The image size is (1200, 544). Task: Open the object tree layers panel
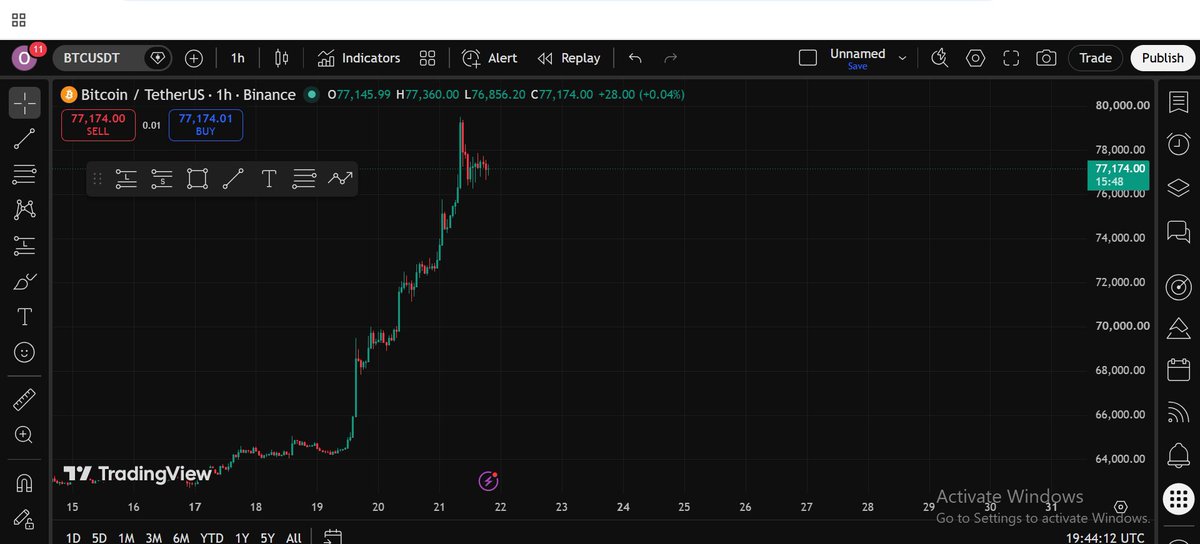pyautogui.click(x=1179, y=187)
